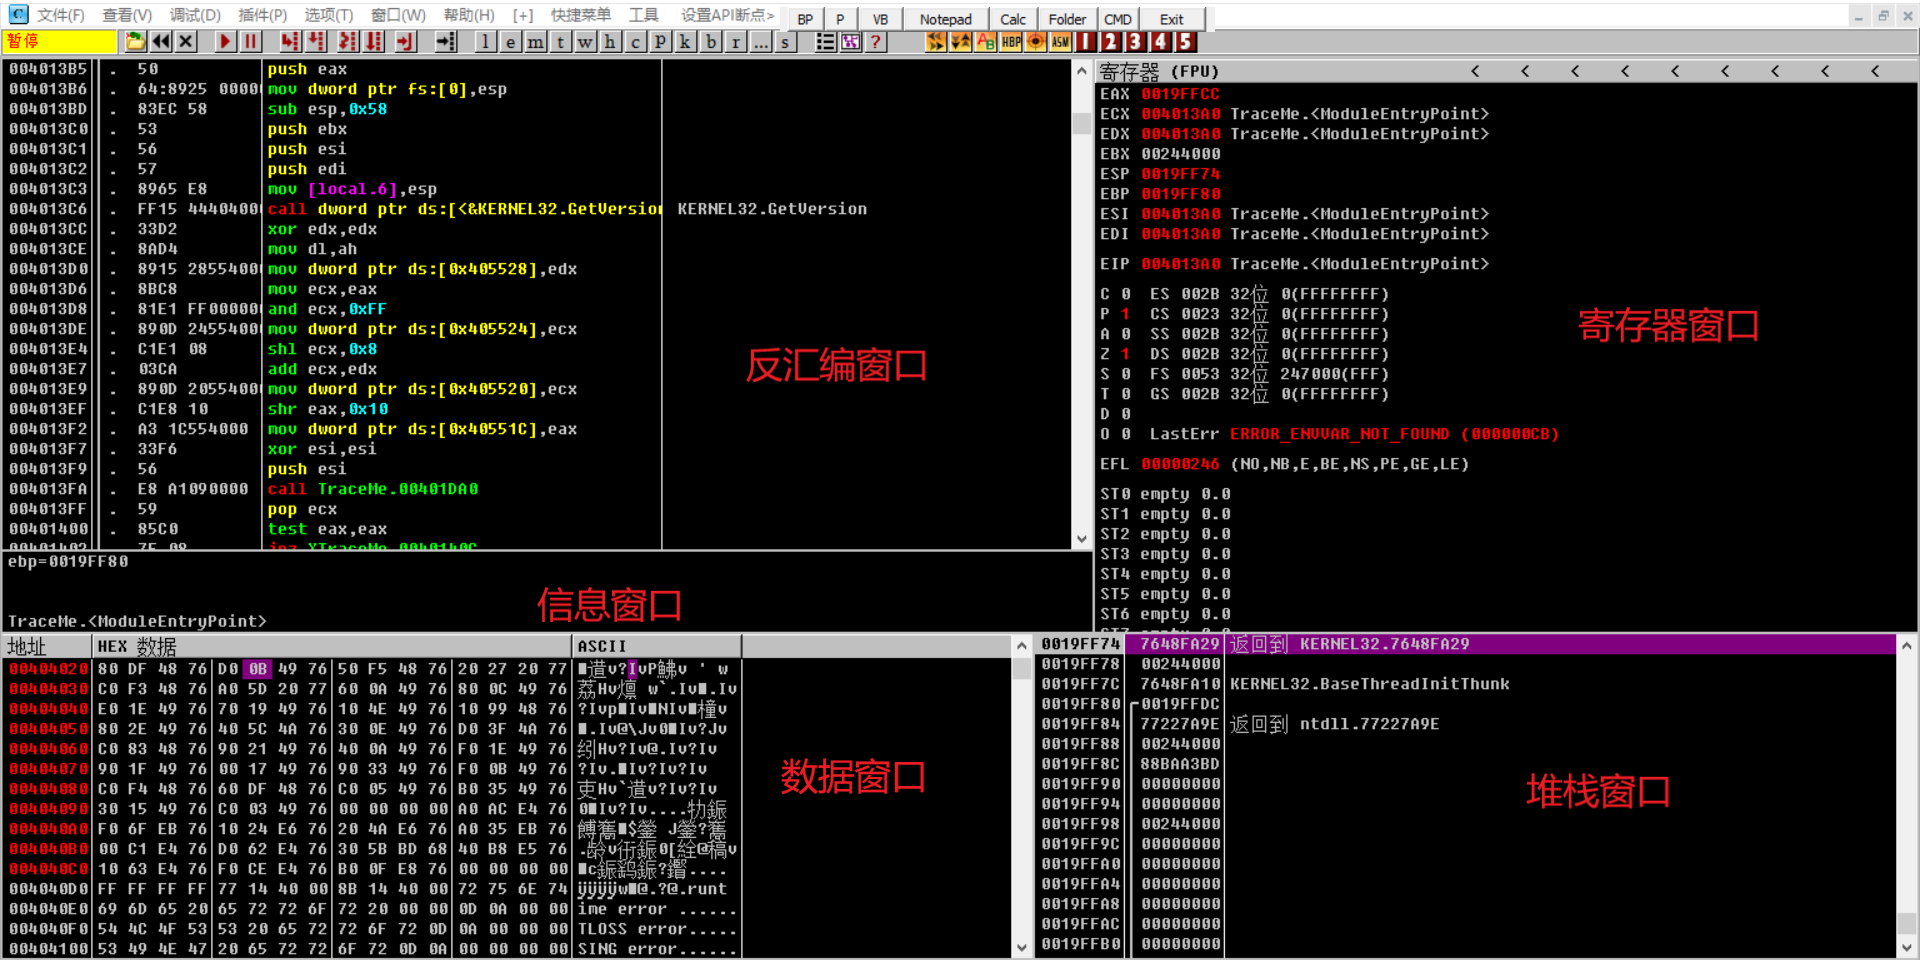This screenshot has width=1920, height=960.
Task: Click the HEX 数据 column header
Action: pyautogui.click(x=333, y=646)
